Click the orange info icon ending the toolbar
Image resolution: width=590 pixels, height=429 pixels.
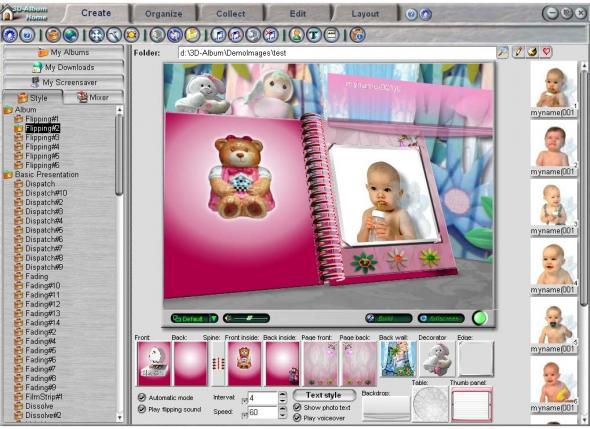click(357, 35)
